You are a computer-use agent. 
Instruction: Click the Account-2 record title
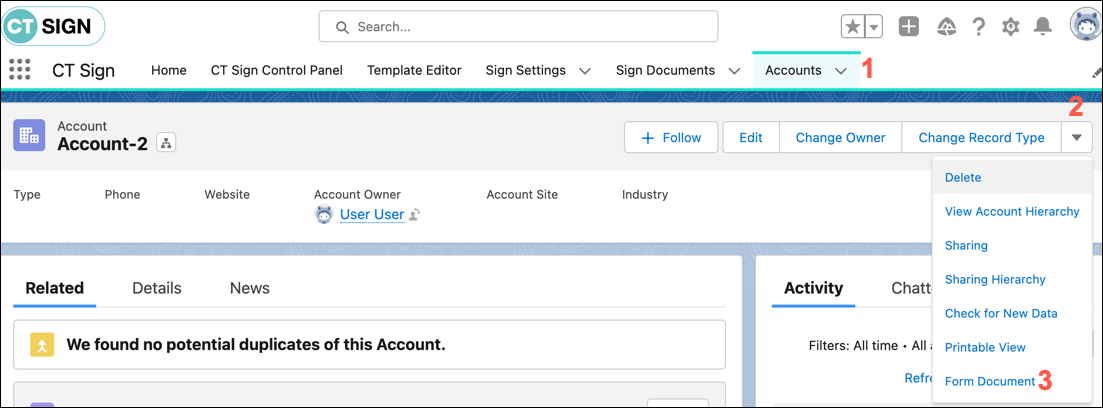[103, 144]
